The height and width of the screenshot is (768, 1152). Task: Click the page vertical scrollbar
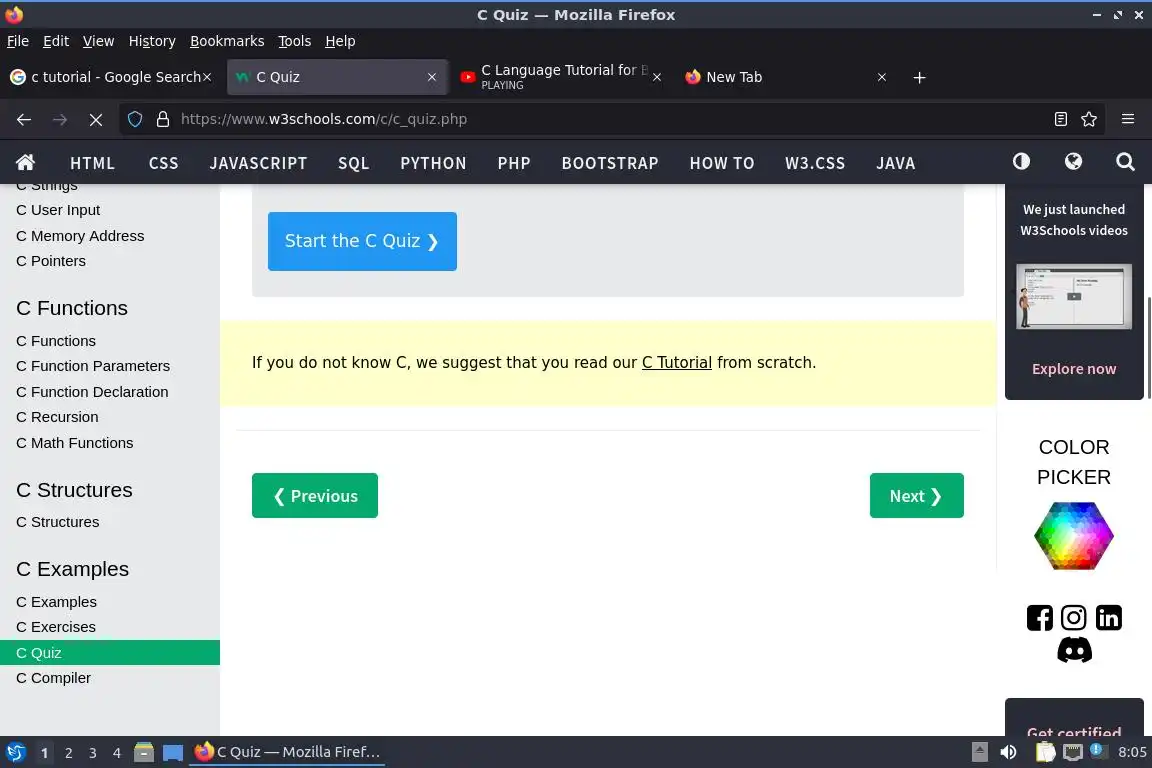[1148, 348]
